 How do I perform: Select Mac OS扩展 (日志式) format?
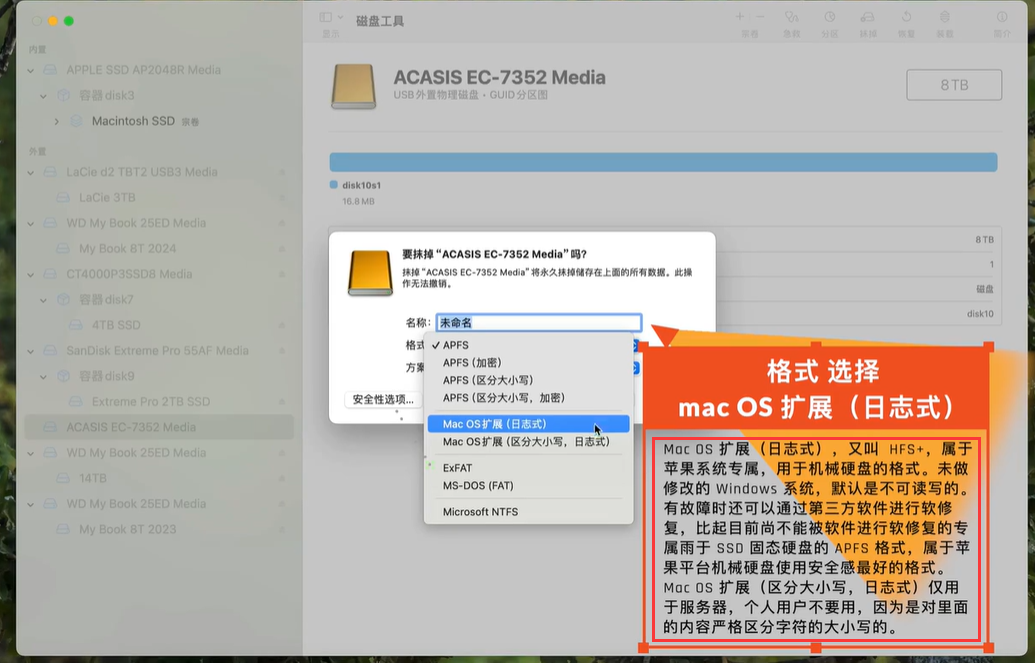coord(528,424)
